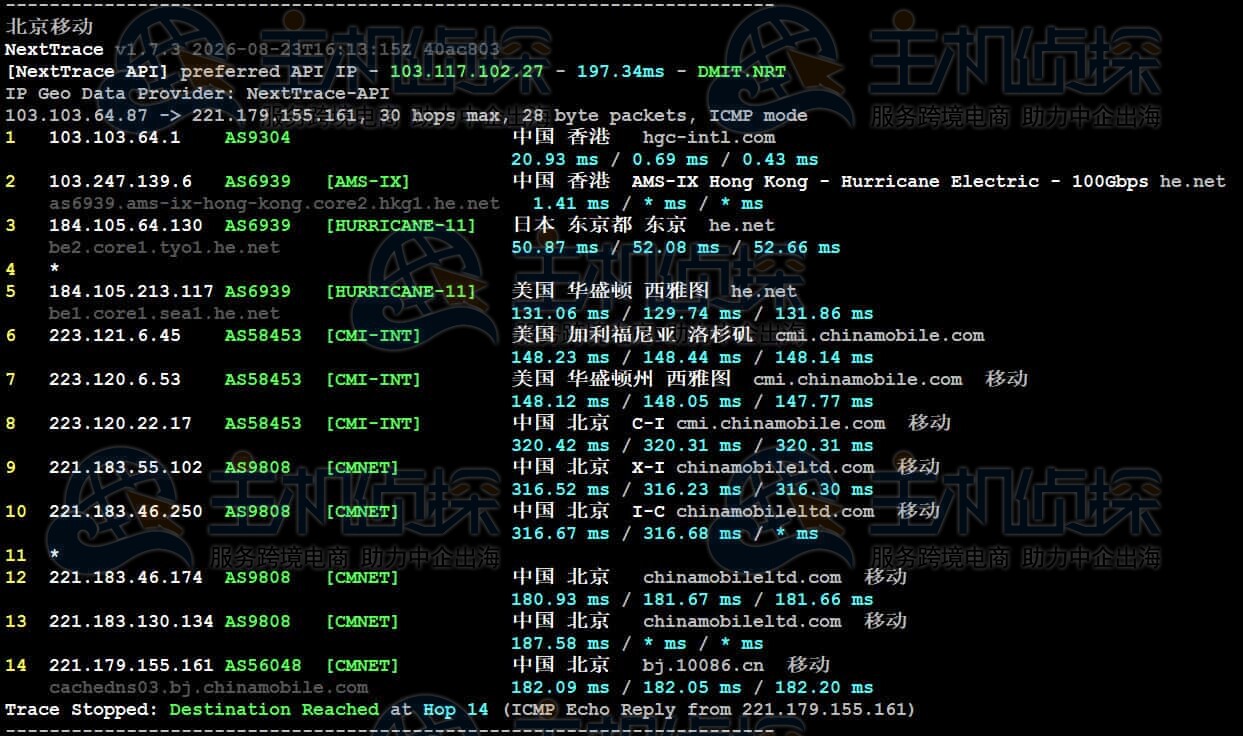
Task: Click the hostname be1.core1.sea1.he.net
Action: click(x=164, y=313)
